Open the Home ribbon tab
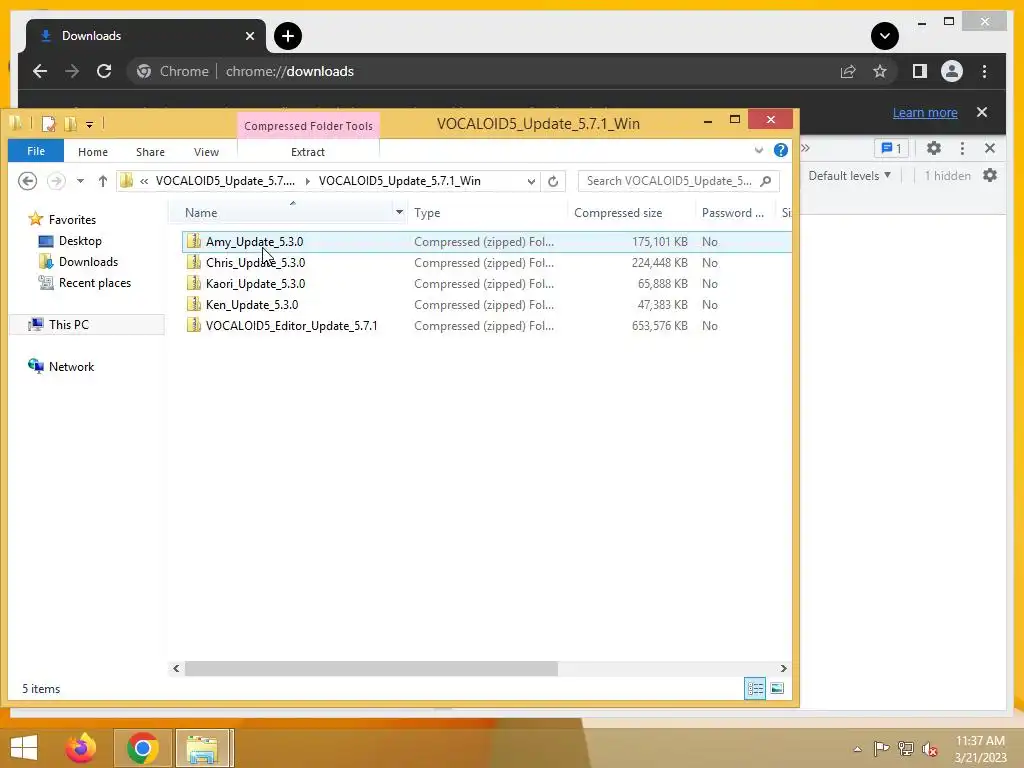This screenshot has width=1024, height=768. click(x=93, y=152)
